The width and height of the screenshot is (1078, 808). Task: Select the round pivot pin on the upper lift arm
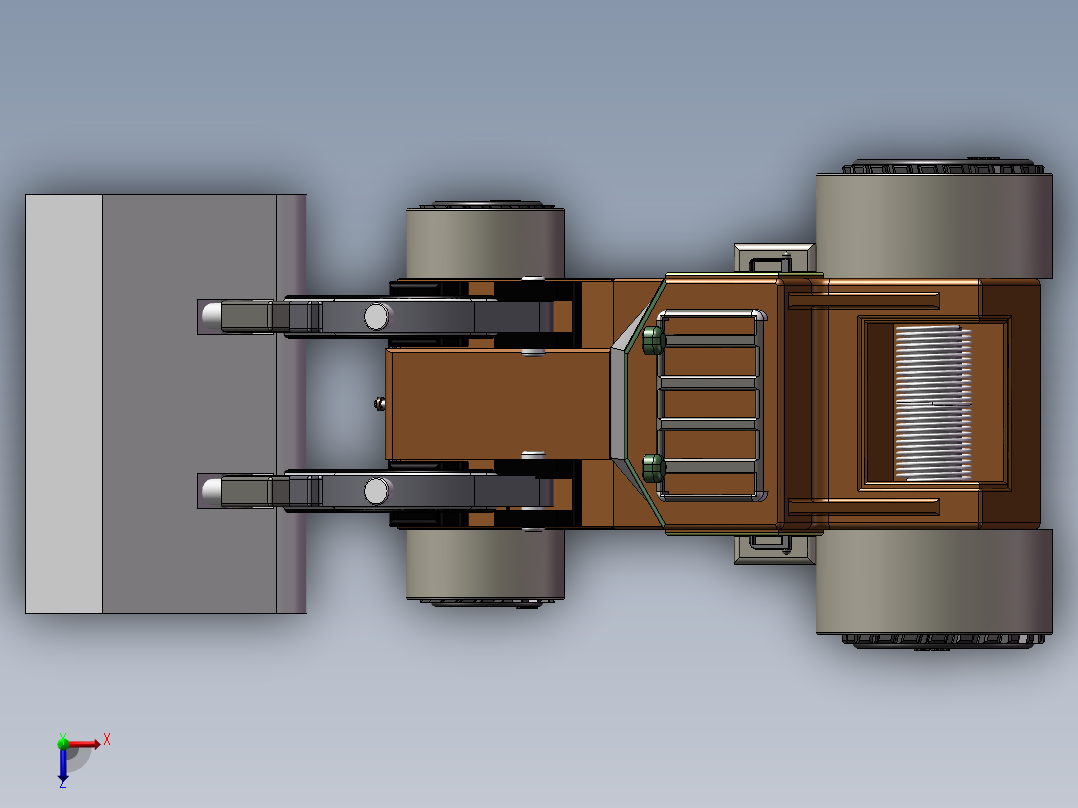(376, 317)
